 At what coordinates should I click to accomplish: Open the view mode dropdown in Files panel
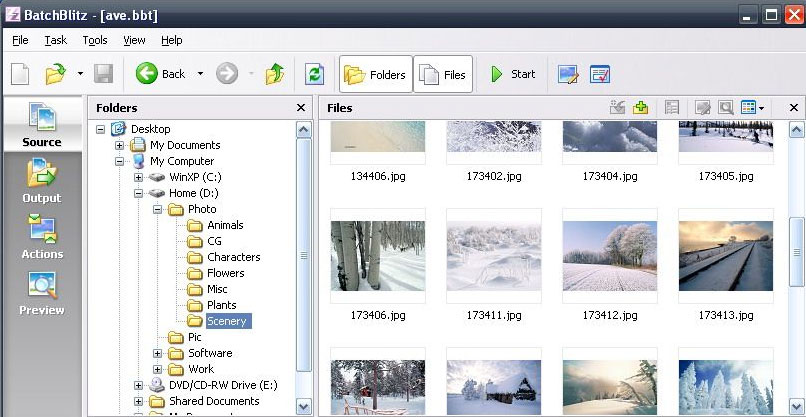762,108
